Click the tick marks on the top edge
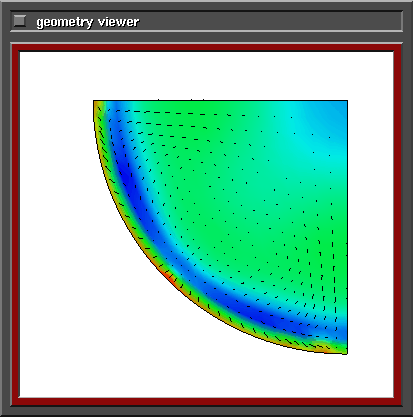The height and width of the screenshot is (417, 413). click(181, 99)
